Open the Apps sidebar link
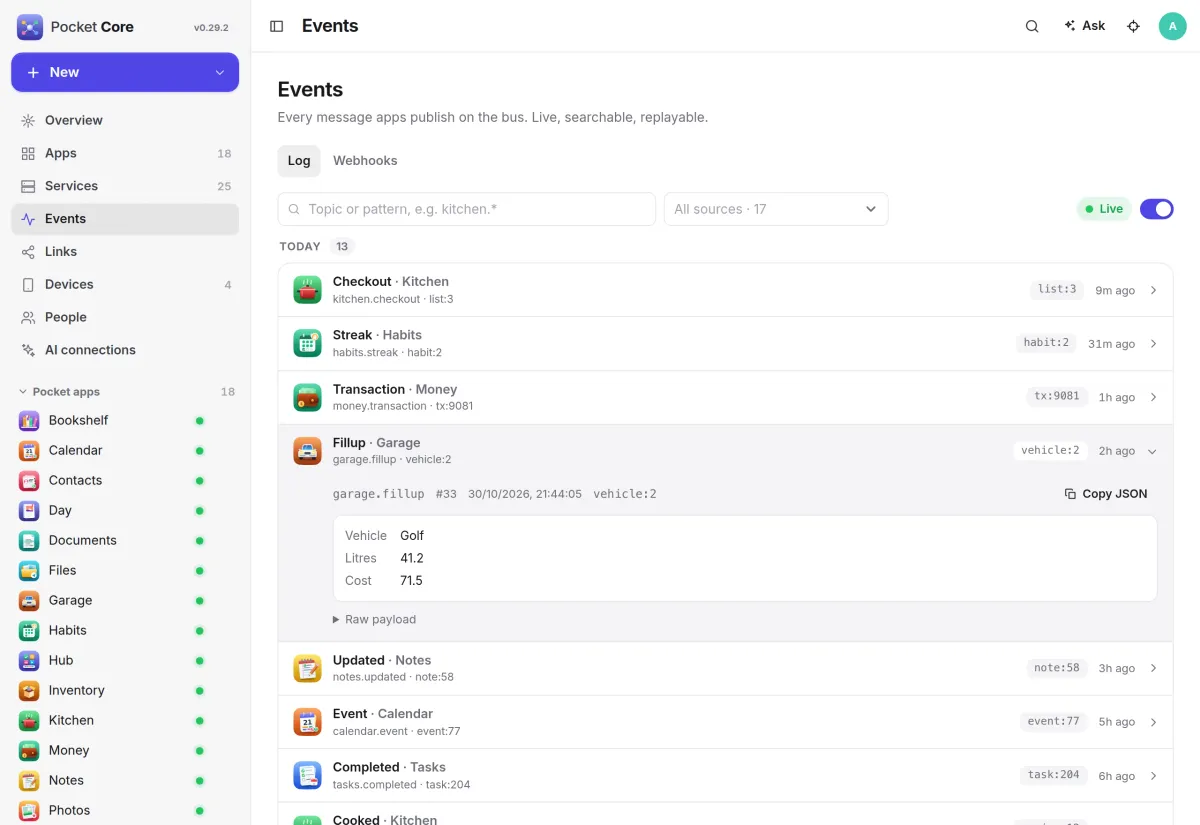The image size is (1200, 825). [x=125, y=153]
